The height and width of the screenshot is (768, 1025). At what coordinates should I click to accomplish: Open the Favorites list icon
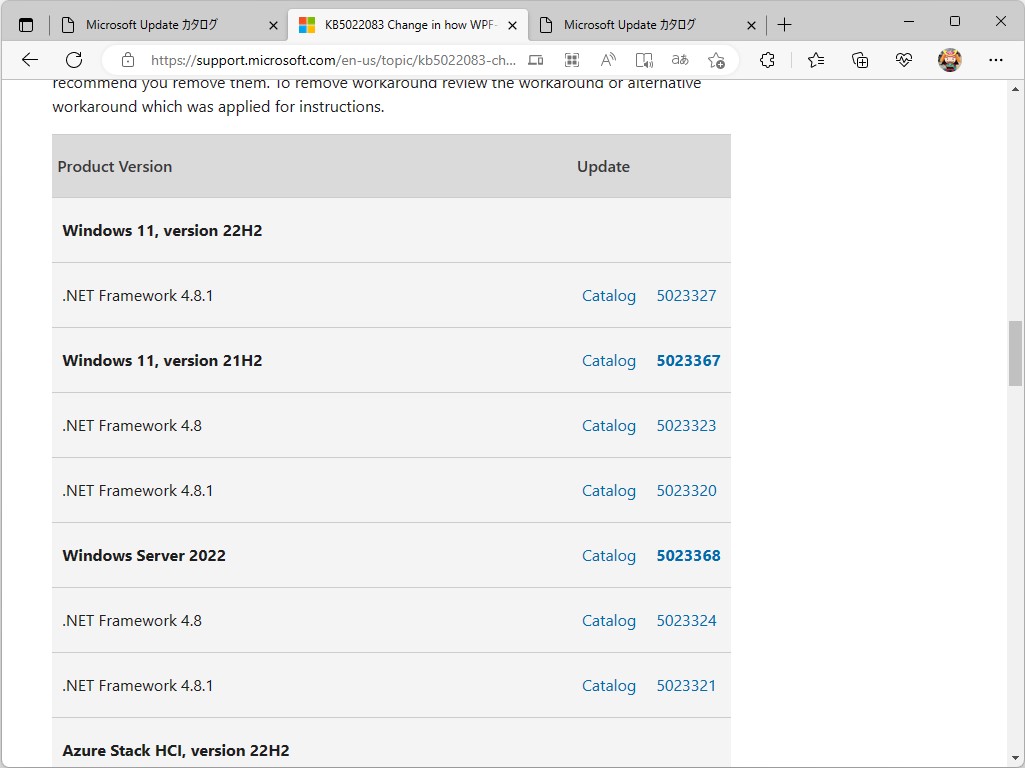[x=816, y=60]
